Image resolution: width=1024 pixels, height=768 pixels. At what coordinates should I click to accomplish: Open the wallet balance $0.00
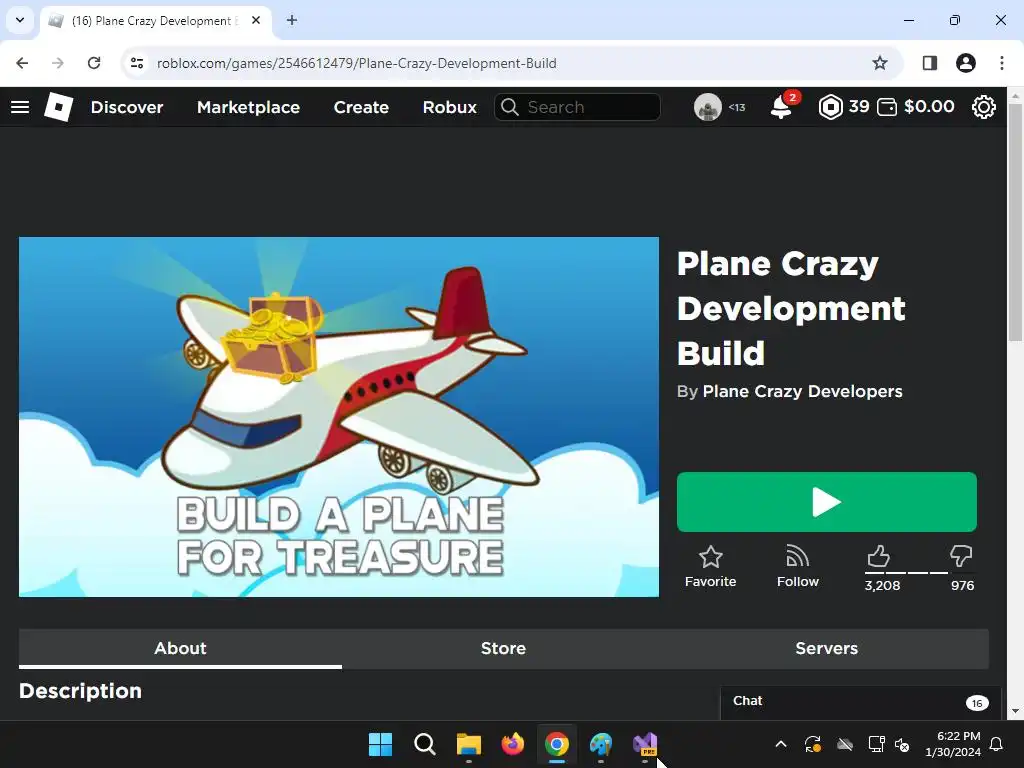(x=916, y=106)
